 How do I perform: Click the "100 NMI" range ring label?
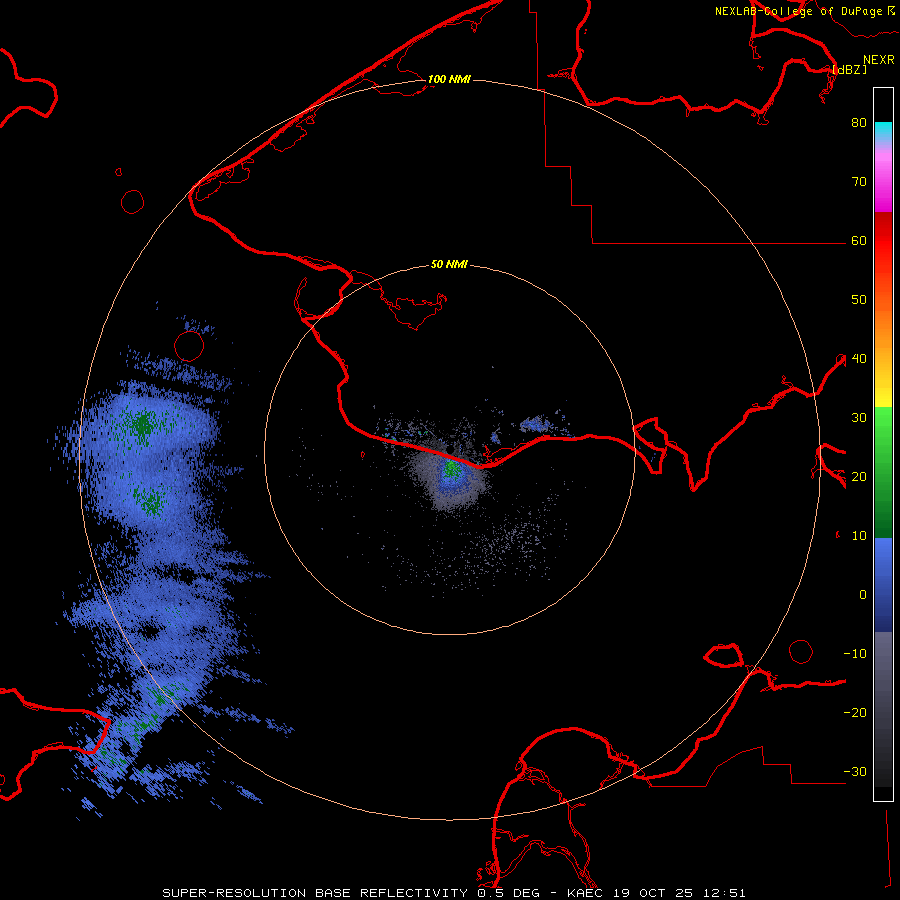(x=449, y=79)
